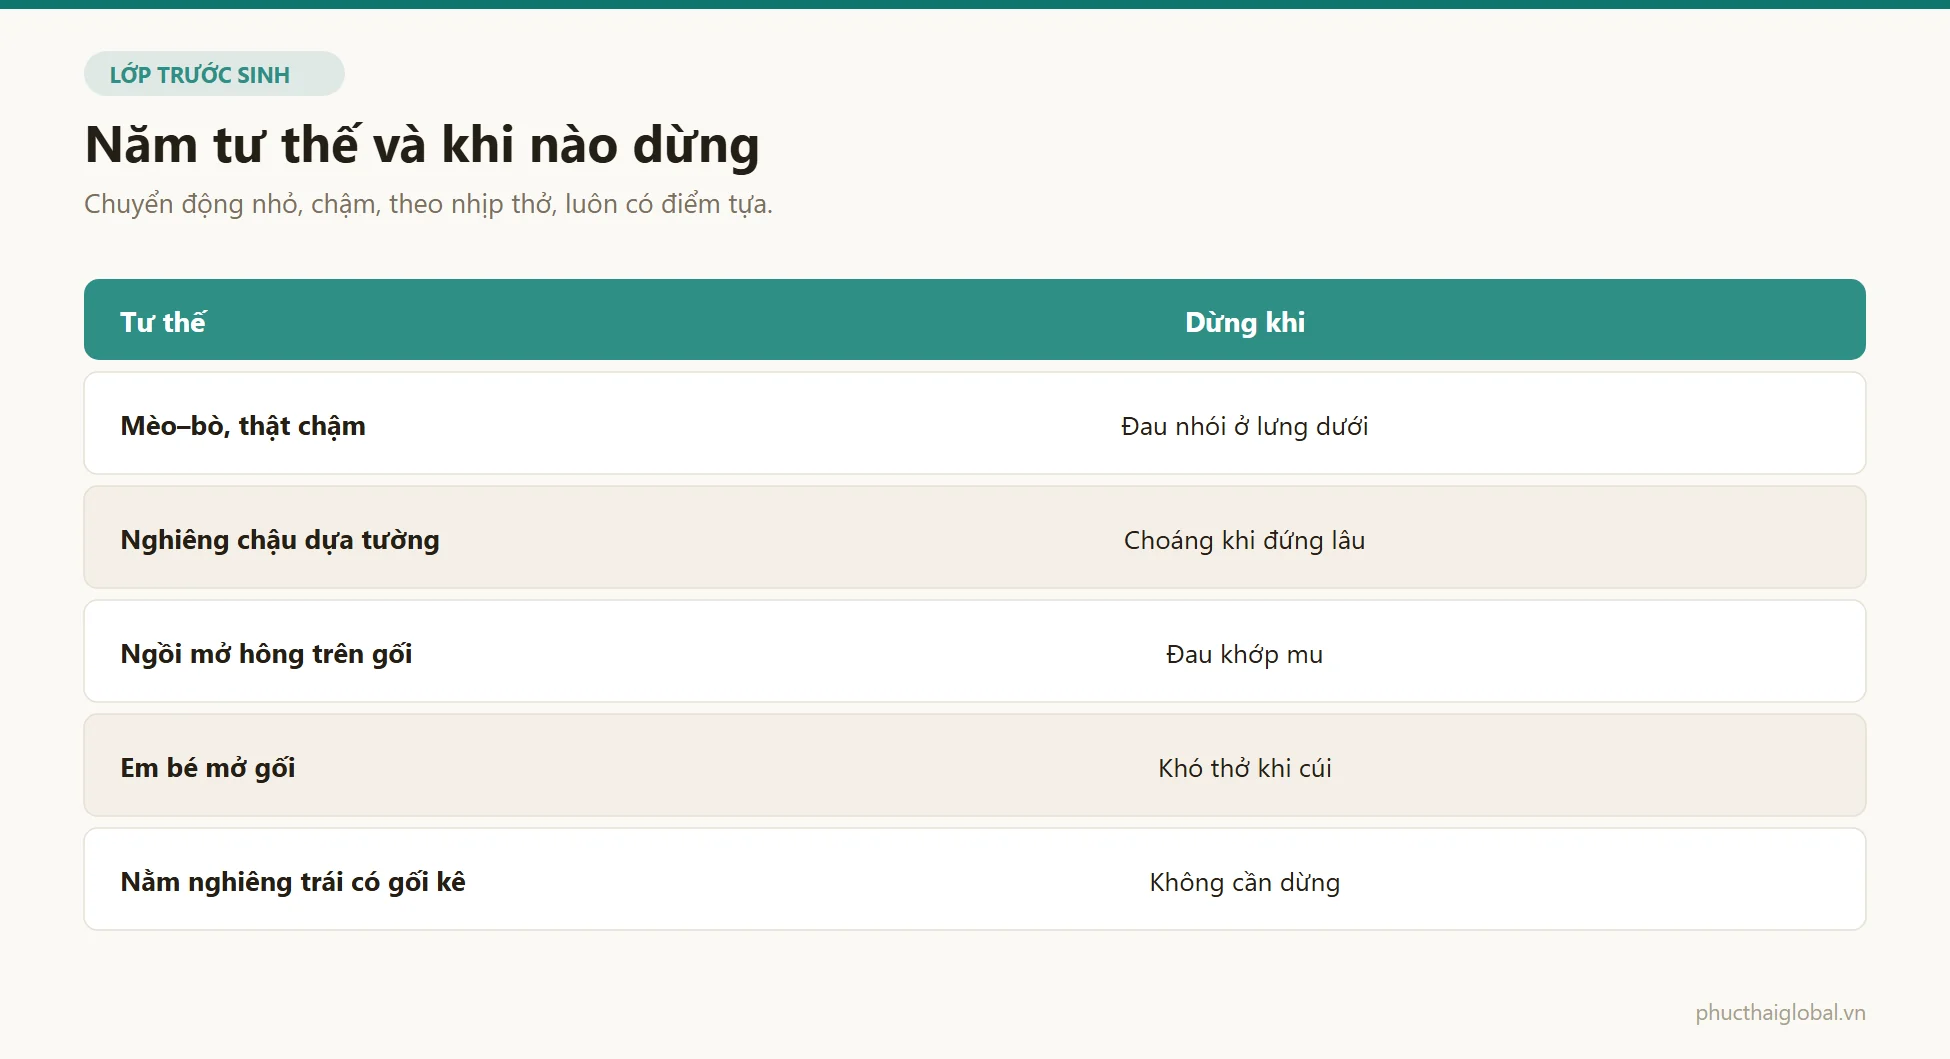Select the cell 'Không cần dừng'
Viewport: 1950px width, 1059px height.
point(1245,882)
